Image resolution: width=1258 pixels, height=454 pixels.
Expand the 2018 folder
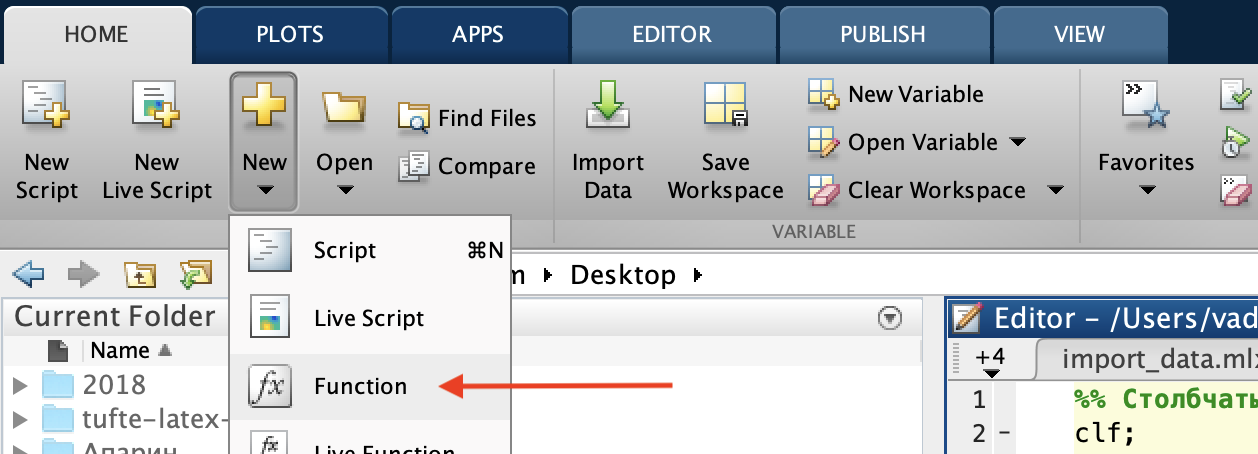click(x=20, y=385)
